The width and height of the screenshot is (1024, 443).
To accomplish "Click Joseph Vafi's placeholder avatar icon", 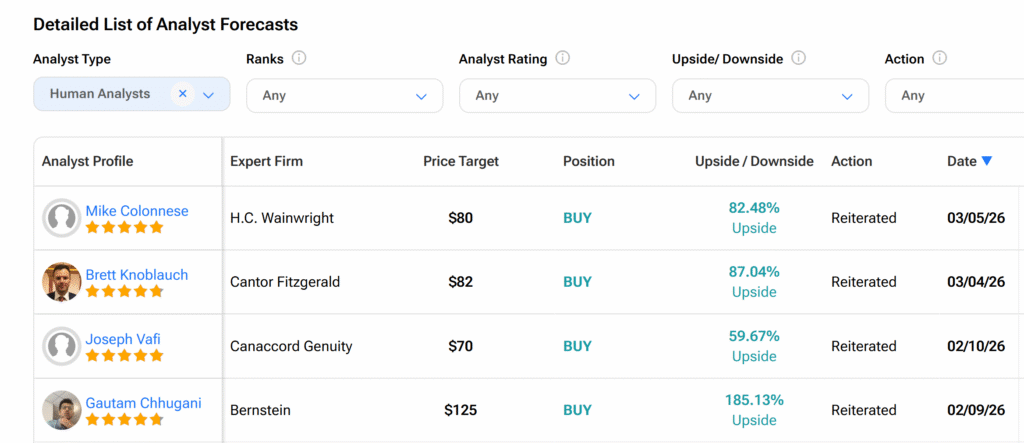I will pos(62,346).
